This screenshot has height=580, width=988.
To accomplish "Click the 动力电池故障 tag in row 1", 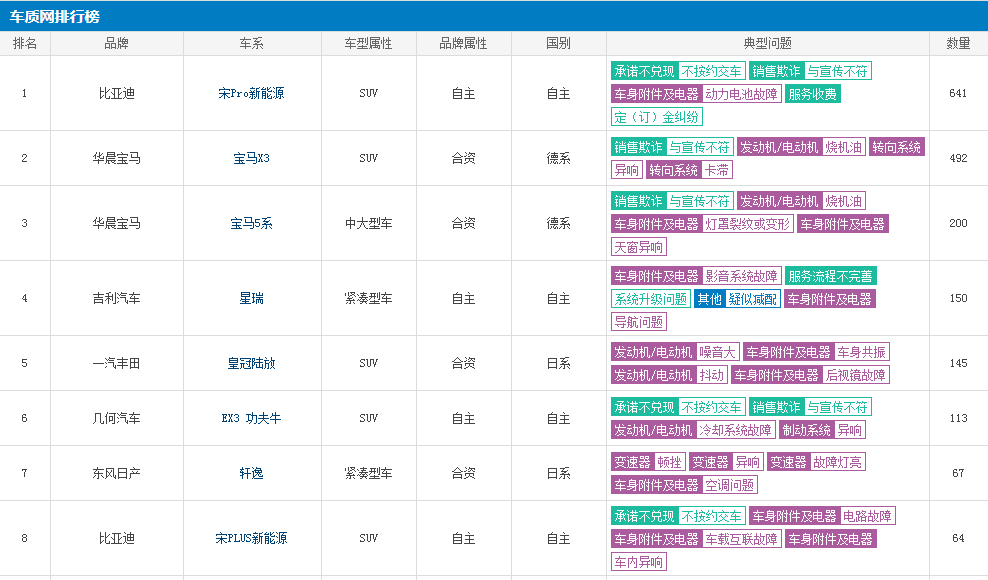I will point(741,94).
